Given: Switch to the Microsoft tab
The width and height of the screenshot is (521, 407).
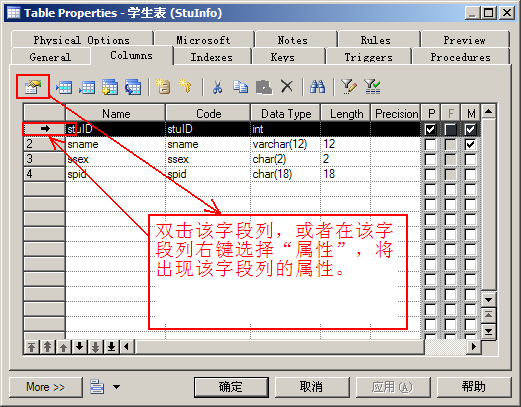Looking at the screenshot, I should click(203, 40).
